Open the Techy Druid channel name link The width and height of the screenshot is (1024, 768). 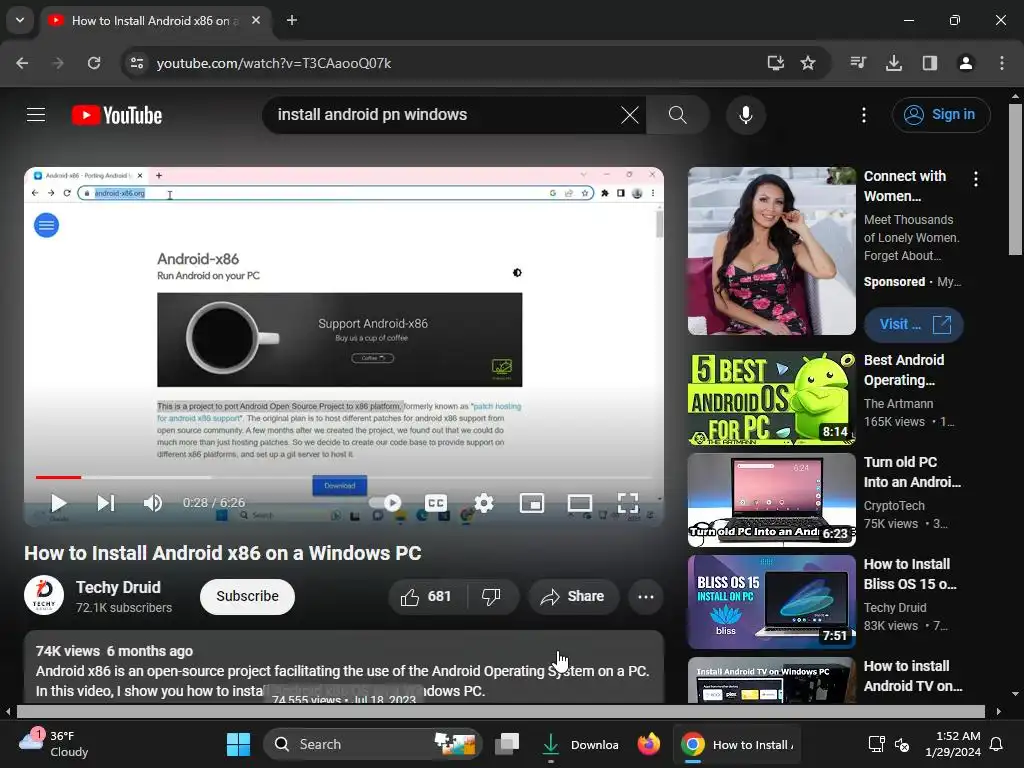118,587
